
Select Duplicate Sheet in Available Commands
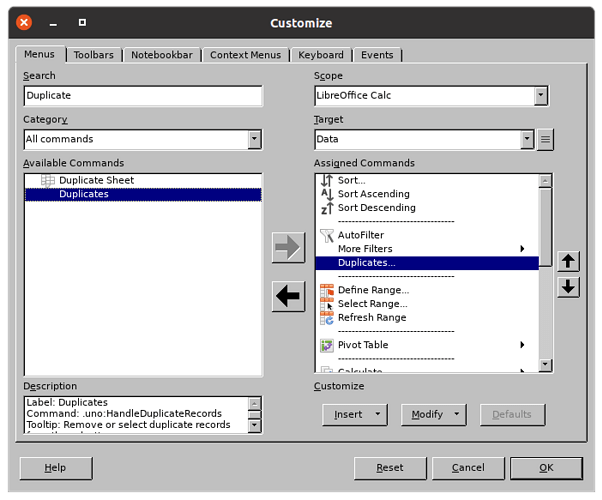point(96,180)
